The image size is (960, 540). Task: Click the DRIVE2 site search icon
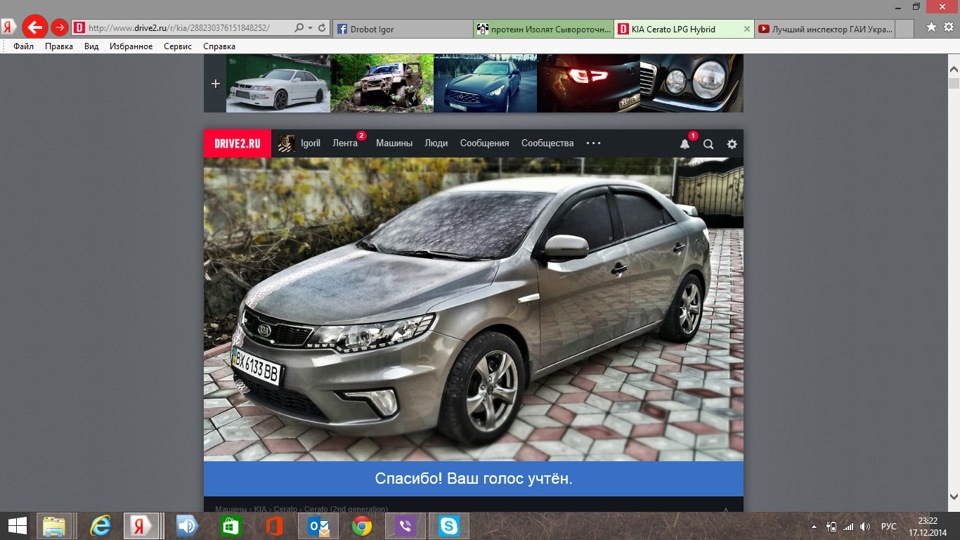tap(708, 144)
